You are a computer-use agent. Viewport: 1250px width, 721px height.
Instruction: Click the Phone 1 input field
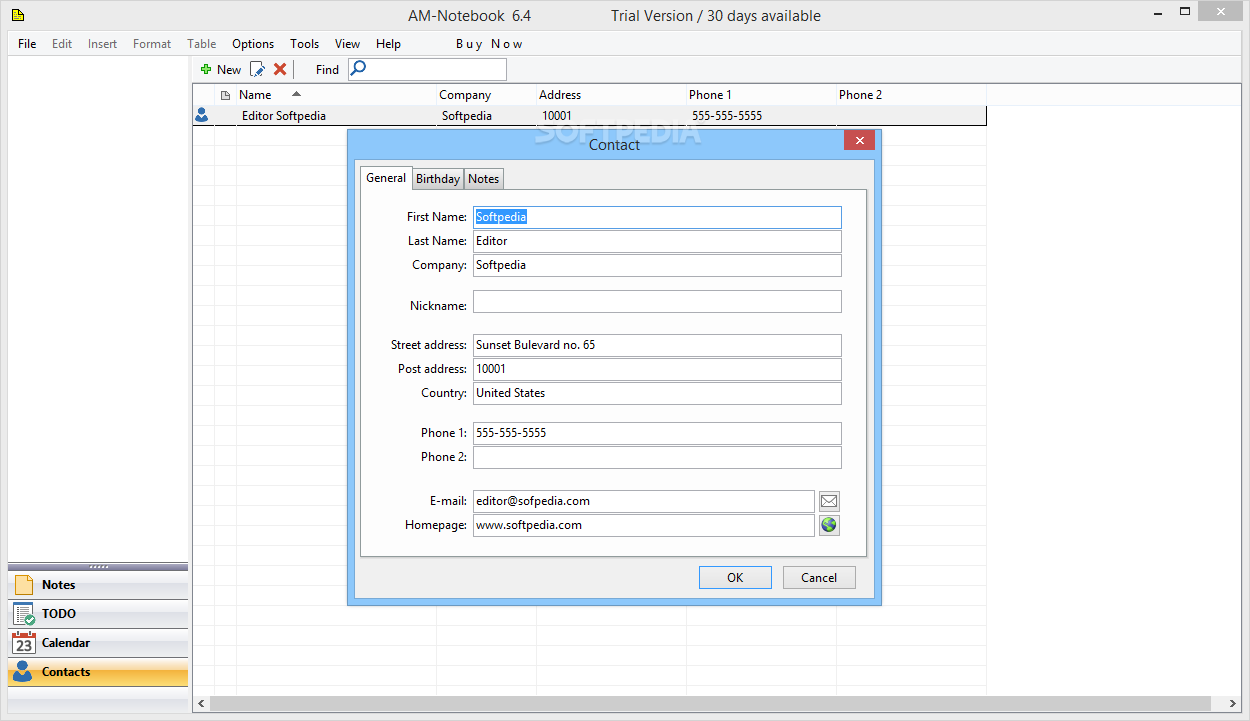coord(657,433)
